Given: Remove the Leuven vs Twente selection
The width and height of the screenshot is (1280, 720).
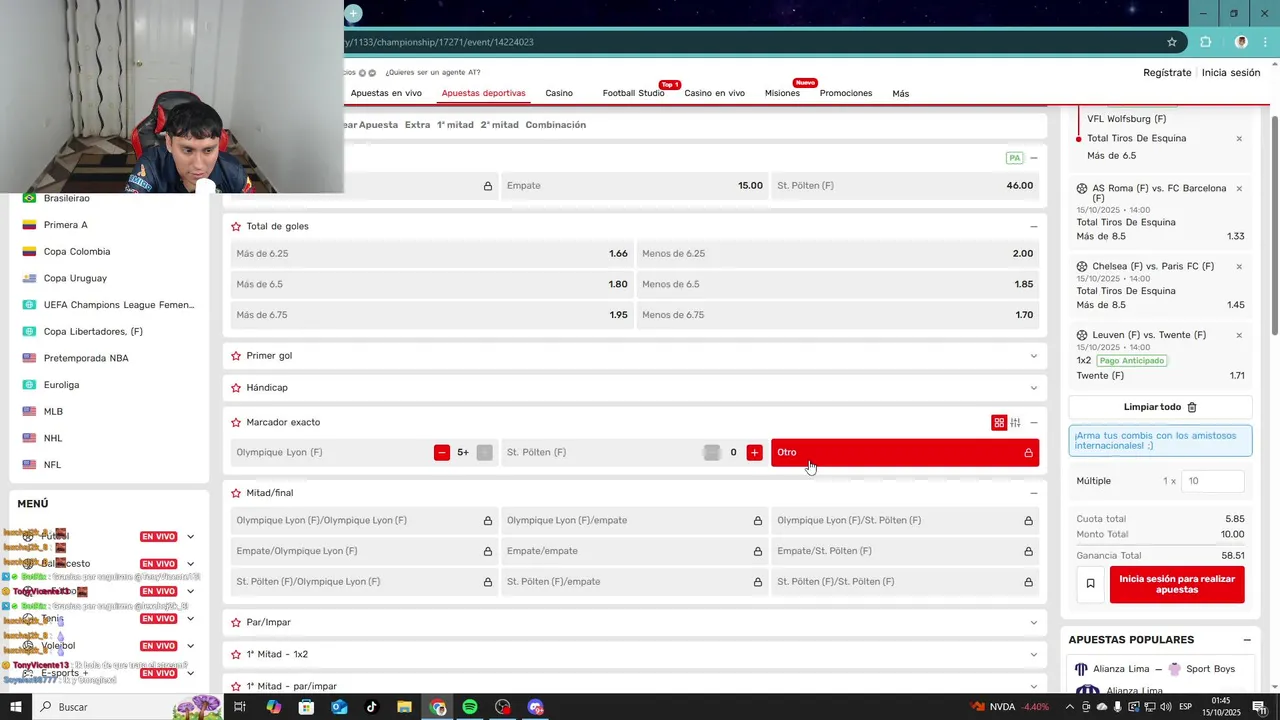Looking at the screenshot, I should pos(1239,335).
